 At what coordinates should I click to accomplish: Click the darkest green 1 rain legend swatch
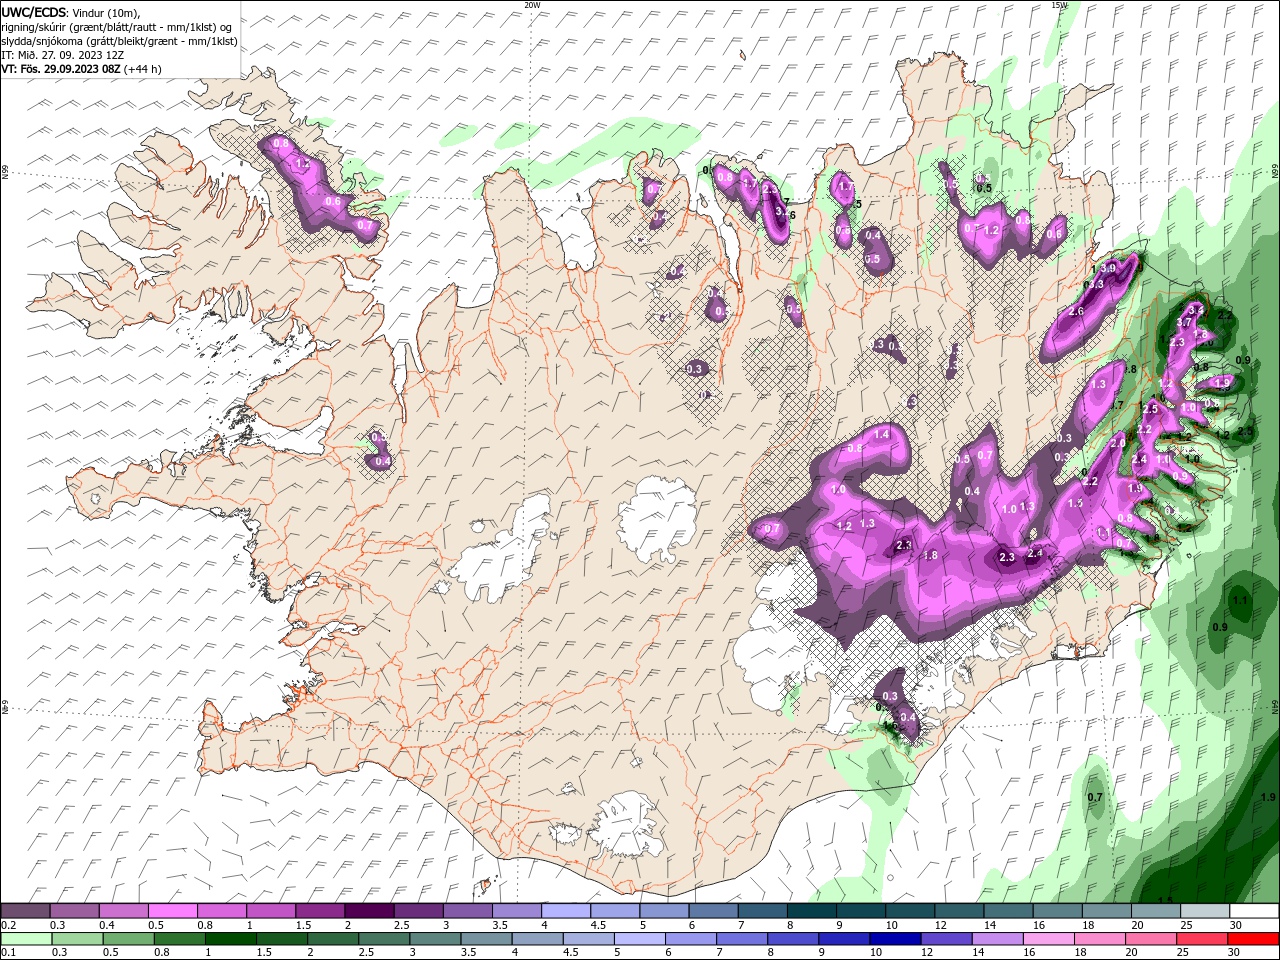[x=231, y=939]
